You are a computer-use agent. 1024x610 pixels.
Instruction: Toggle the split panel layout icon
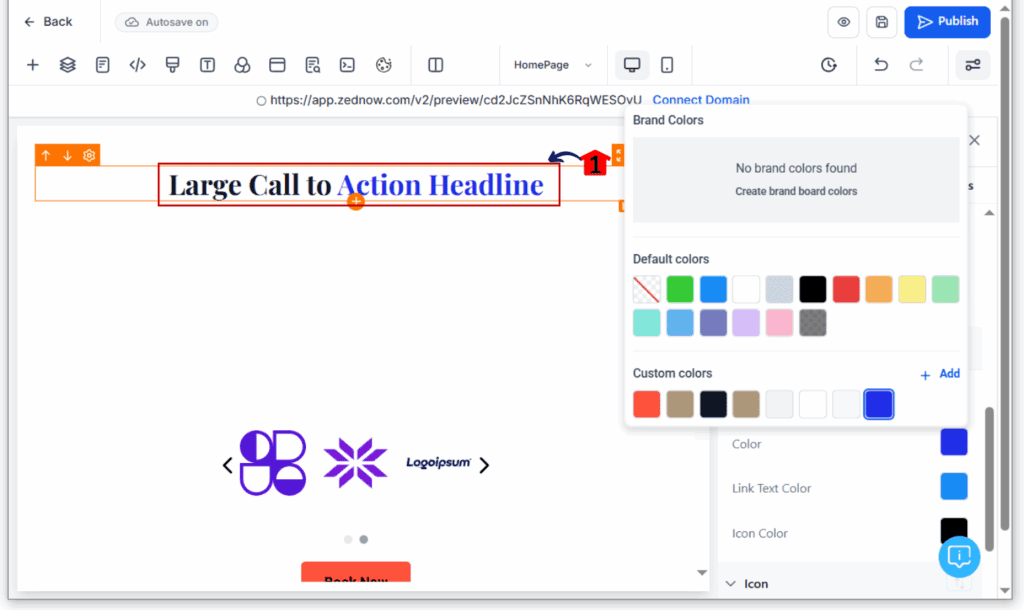coord(436,65)
